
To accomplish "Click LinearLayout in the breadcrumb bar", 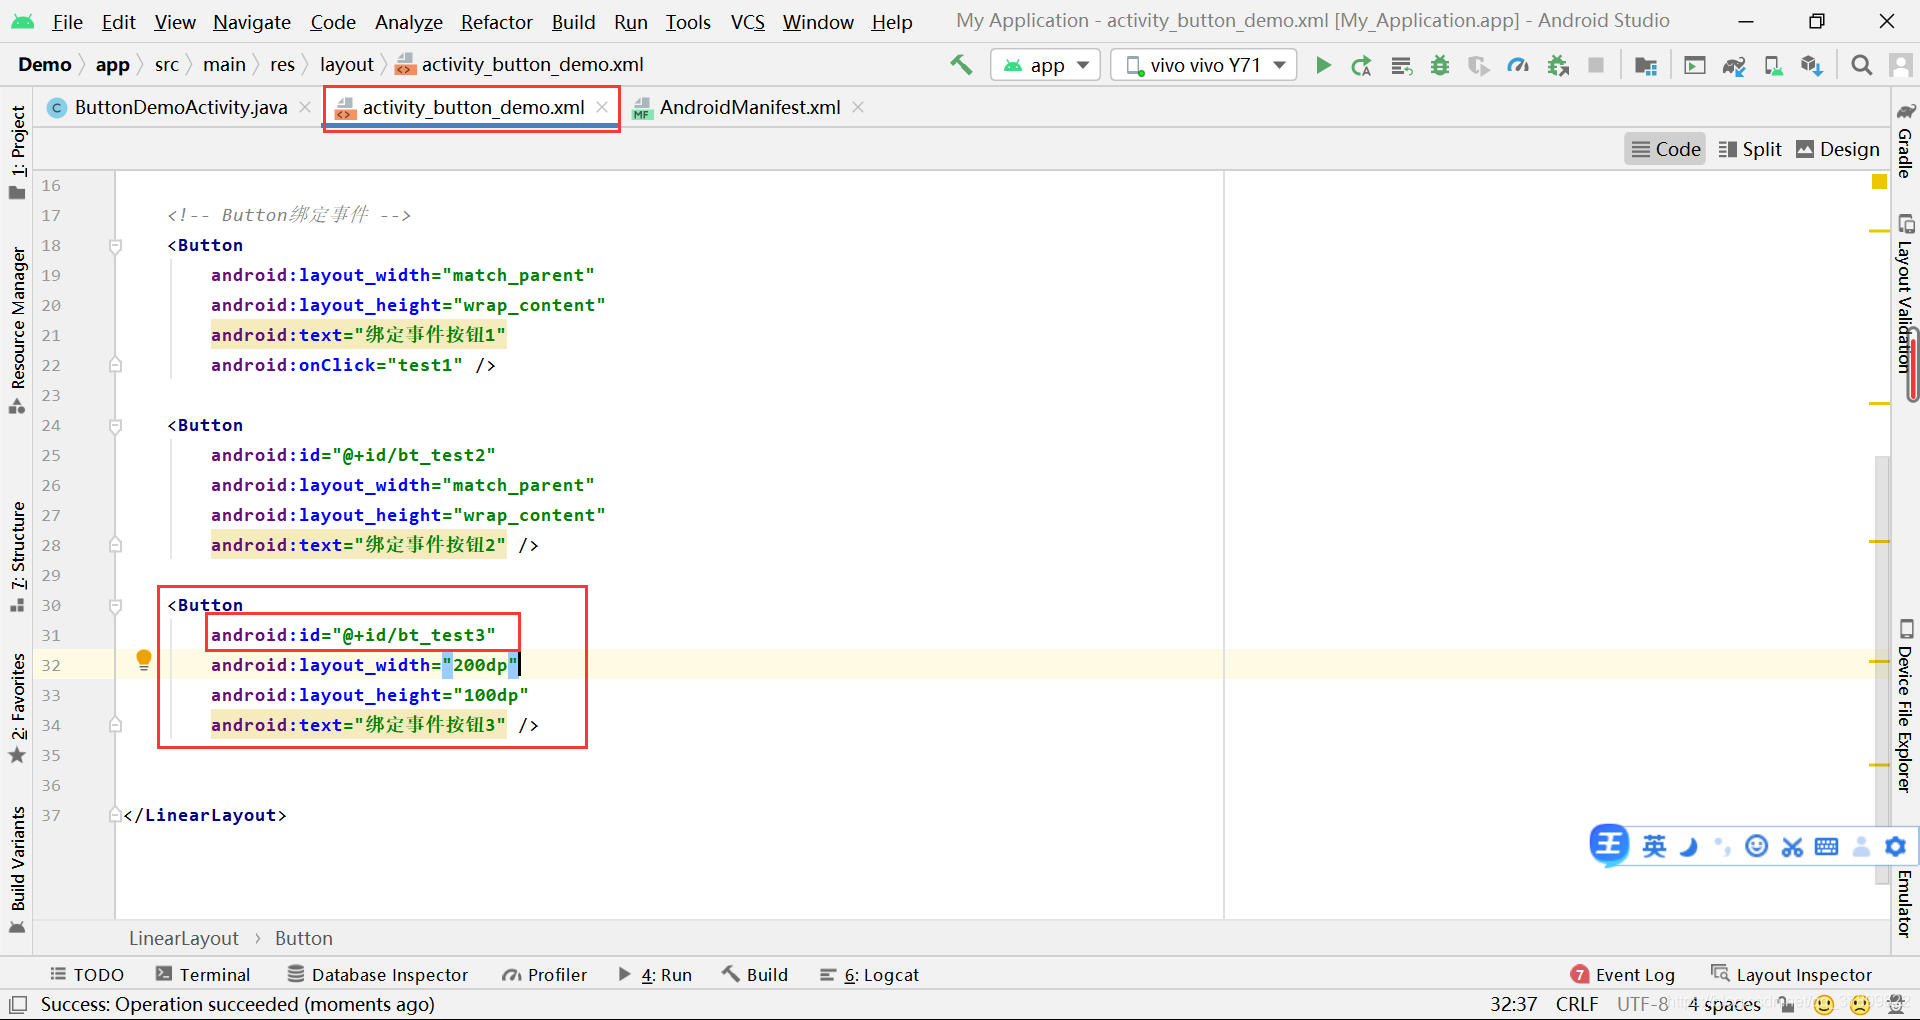I will tap(184, 939).
